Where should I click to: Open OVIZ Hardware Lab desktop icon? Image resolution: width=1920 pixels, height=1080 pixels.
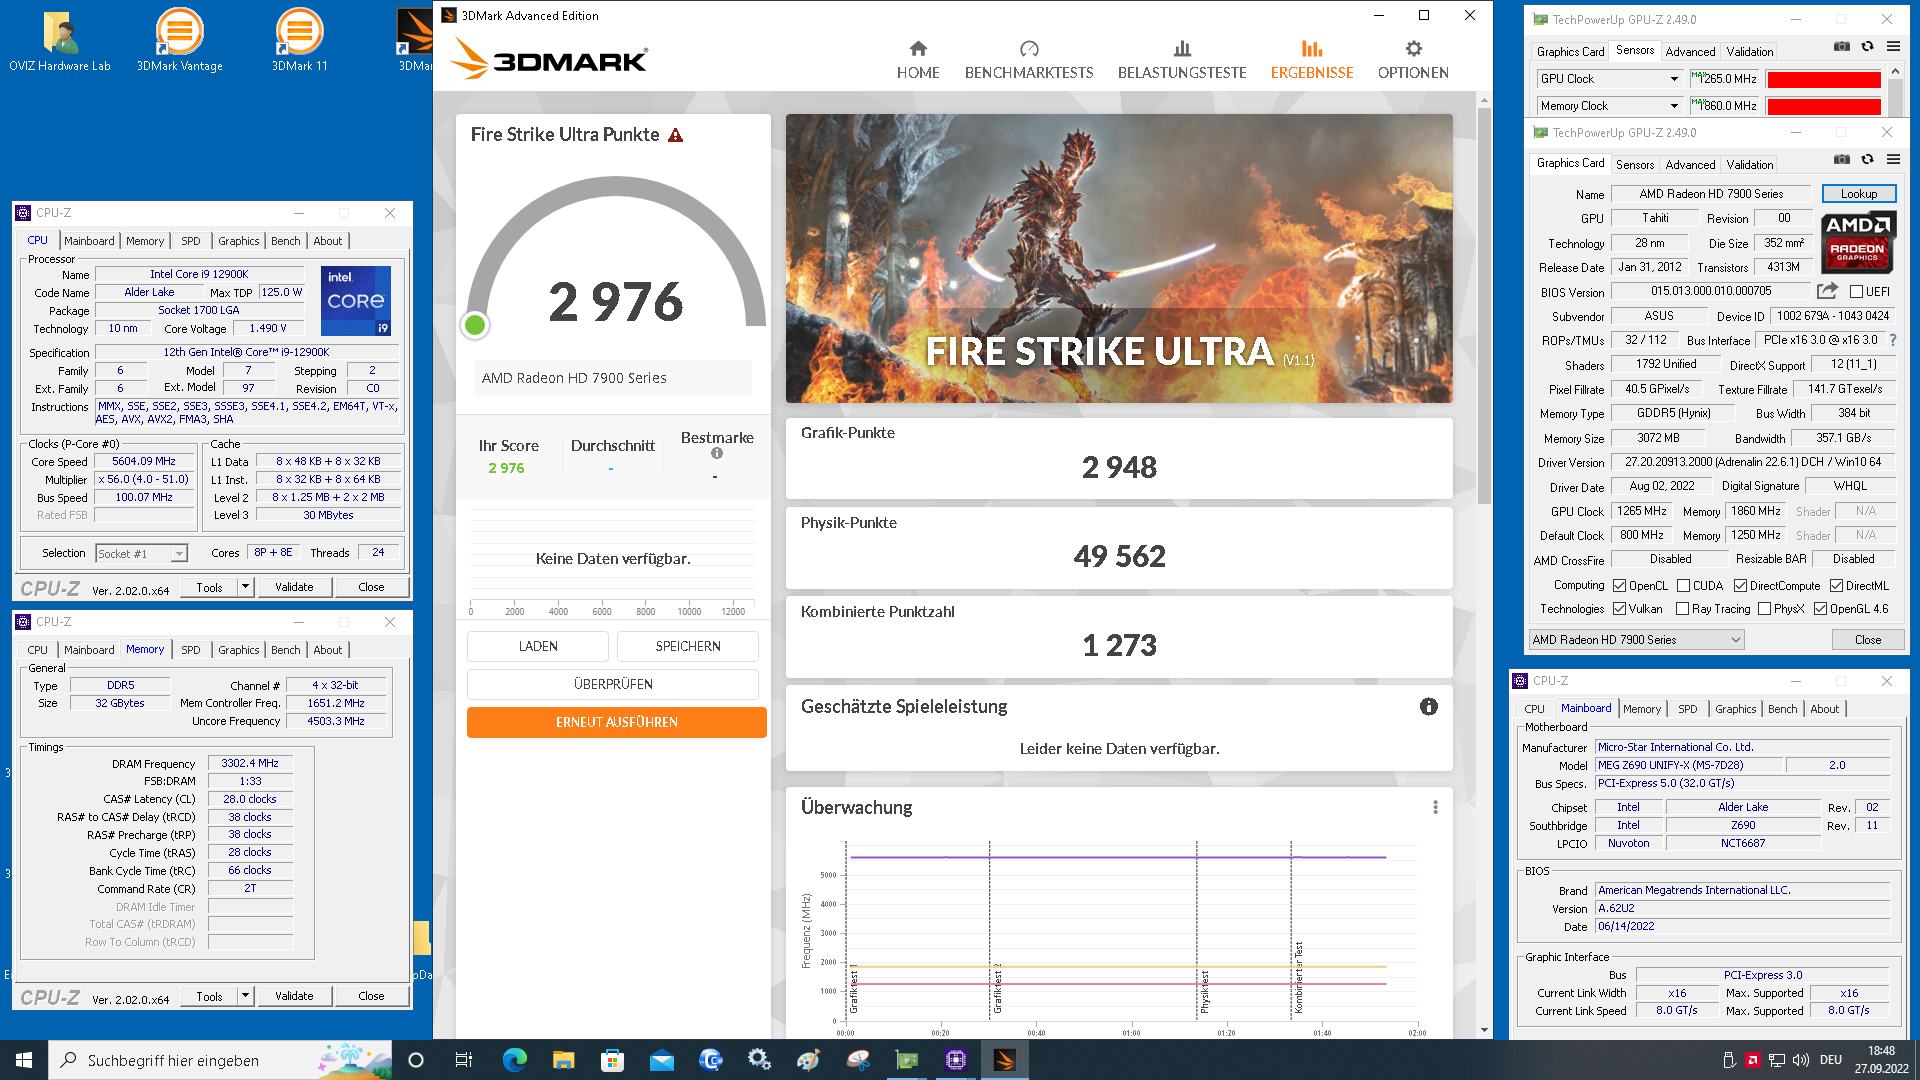click(x=60, y=40)
